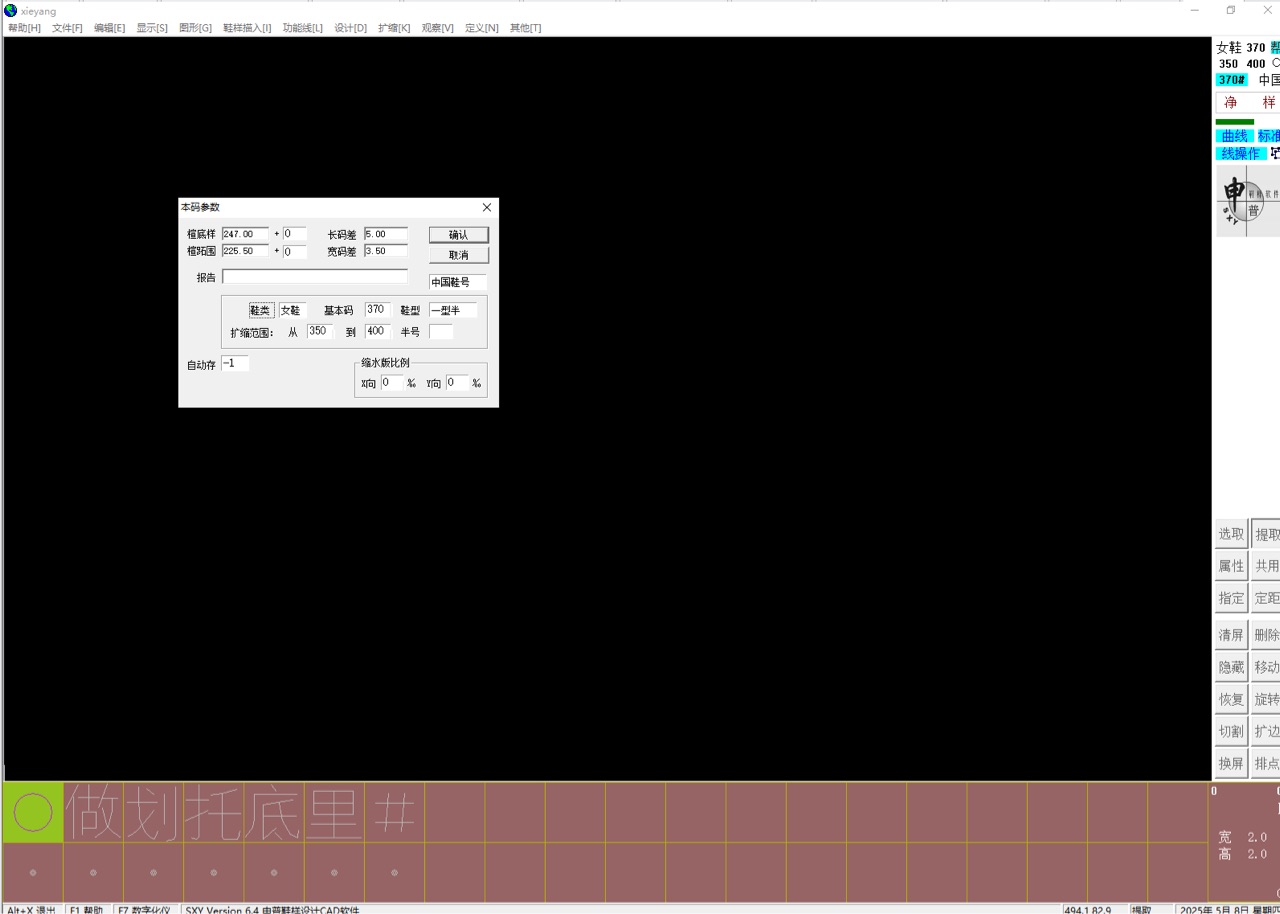Open the 图形[G] menu

coord(195,28)
